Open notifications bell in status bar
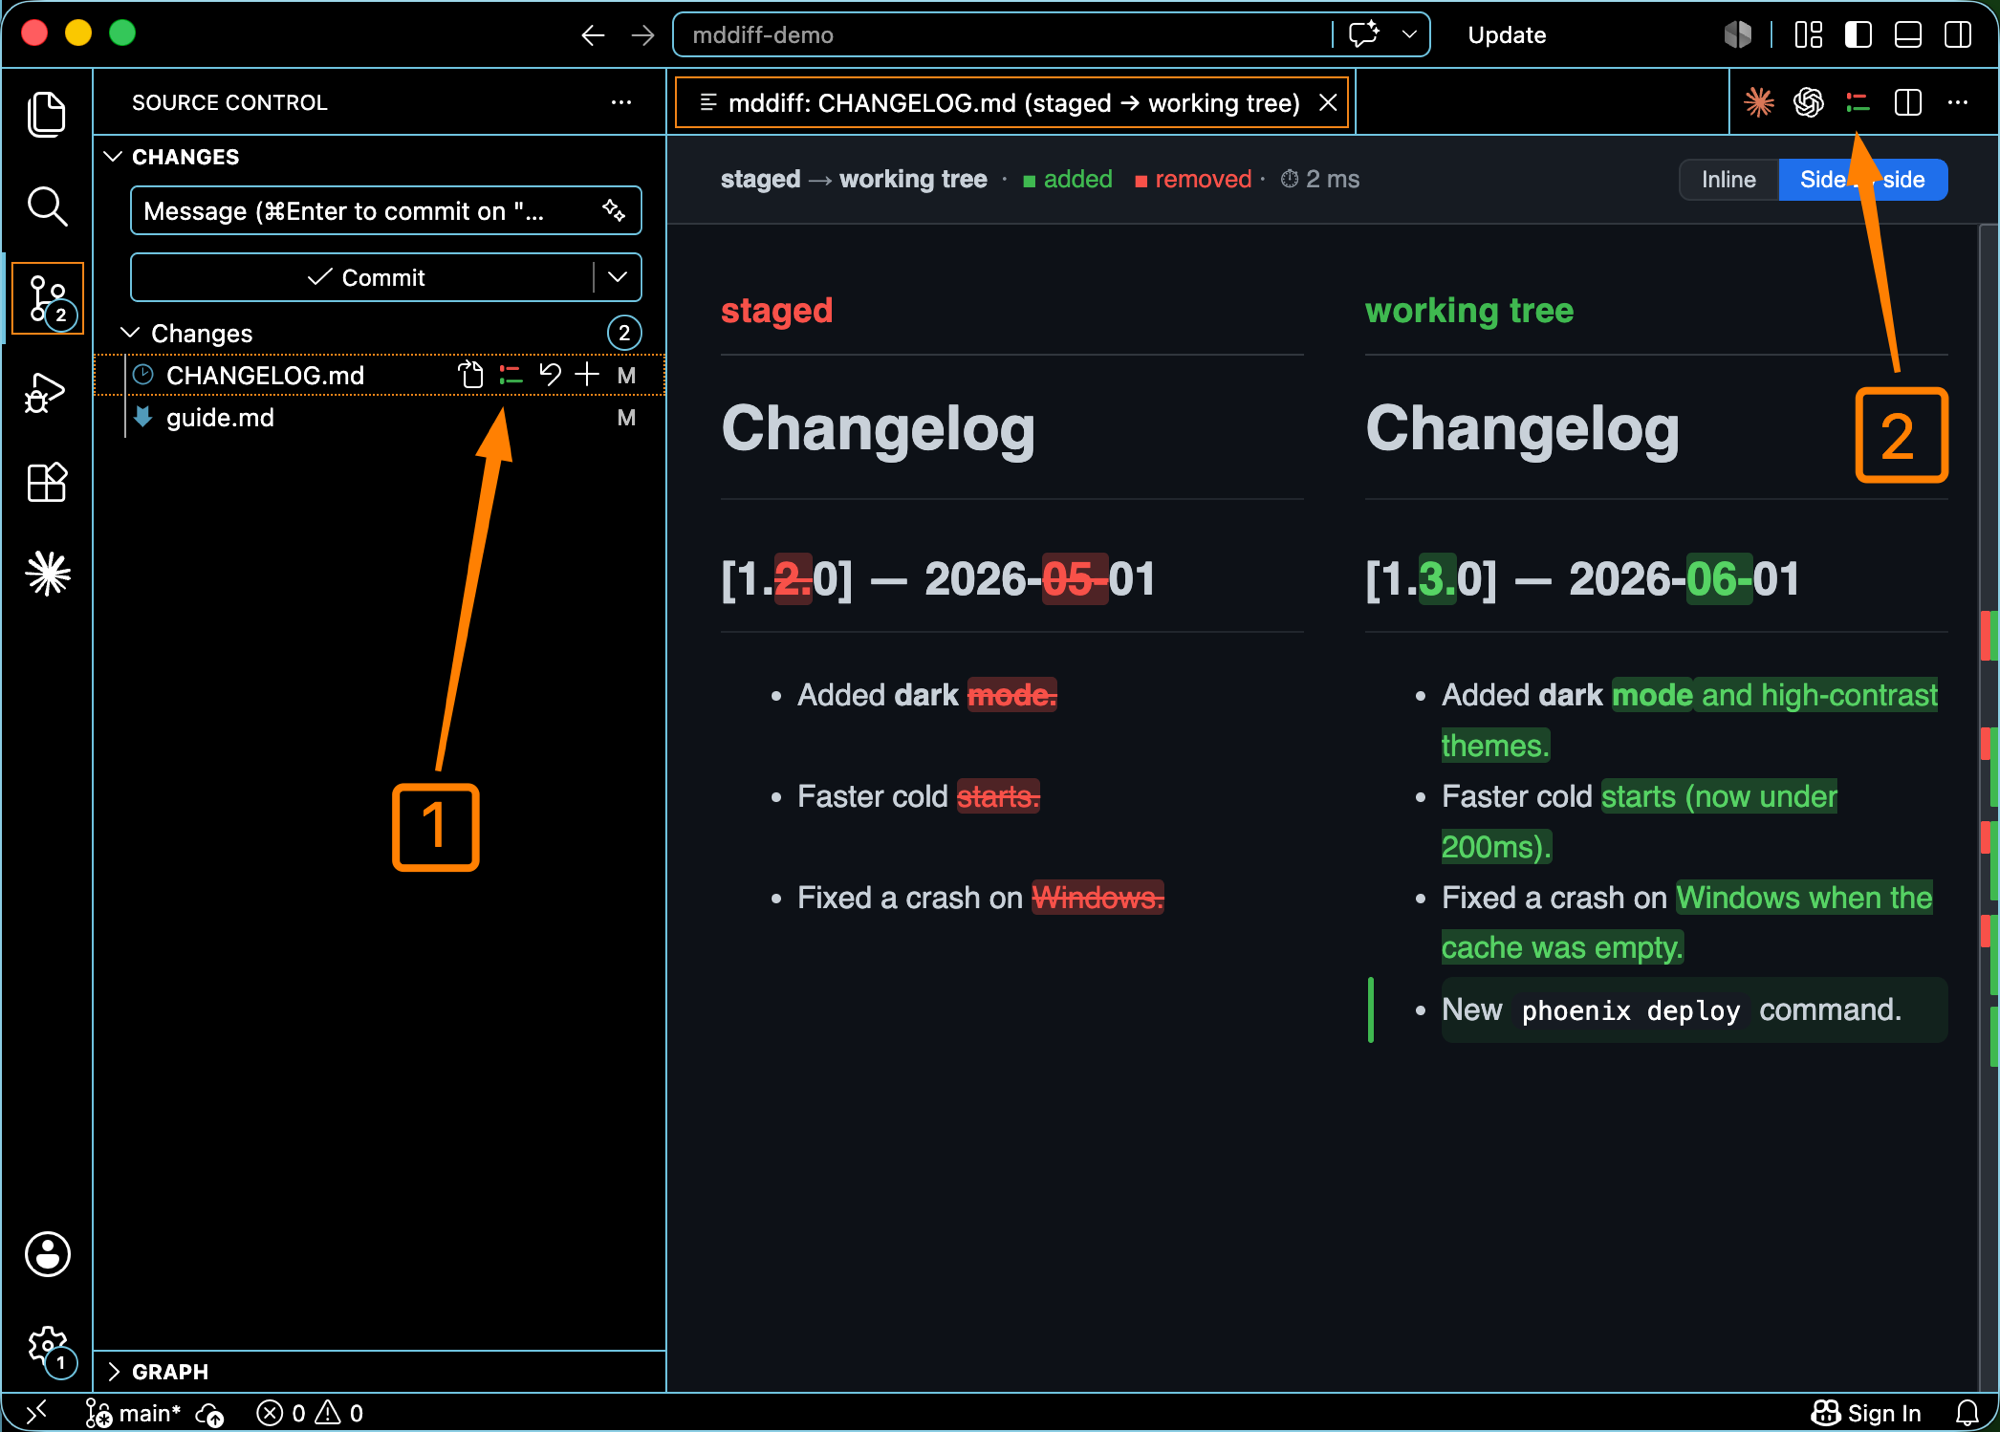 click(x=1967, y=1412)
